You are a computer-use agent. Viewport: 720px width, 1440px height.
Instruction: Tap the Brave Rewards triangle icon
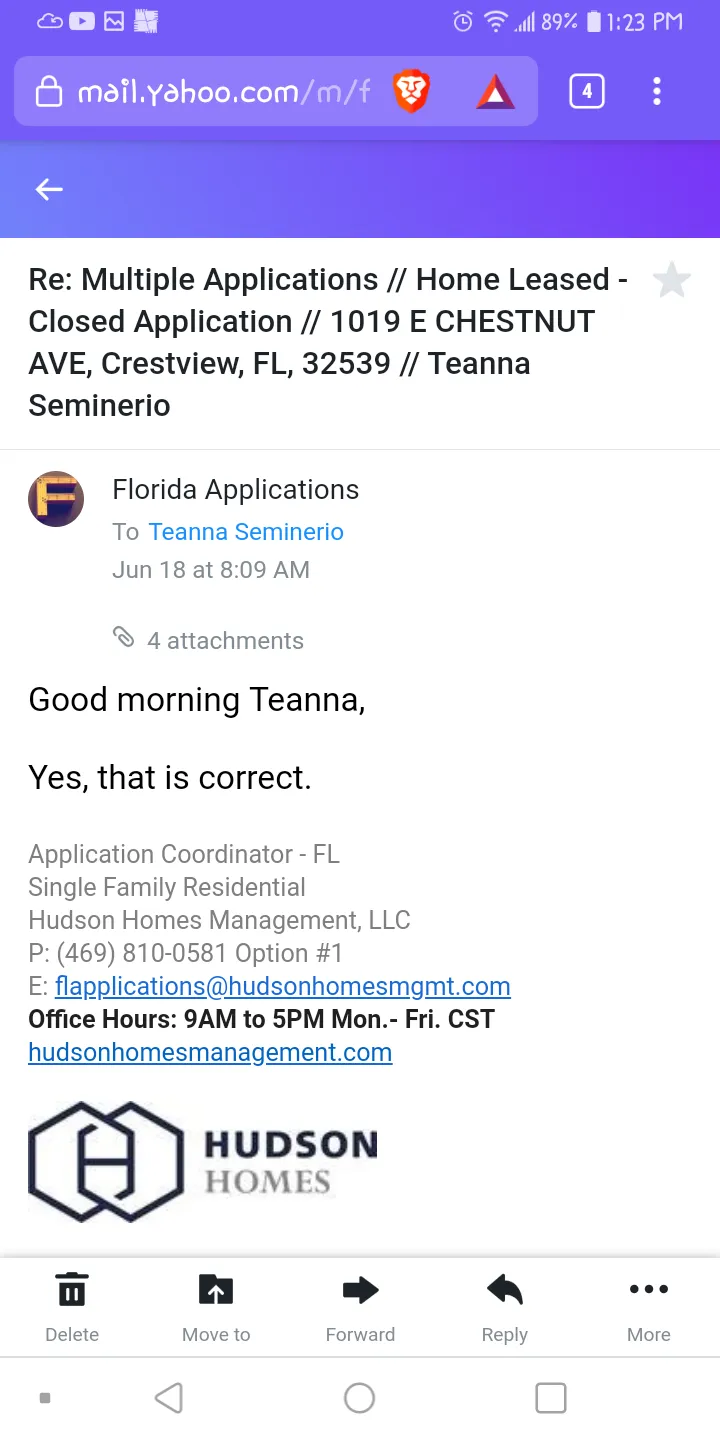click(495, 93)
